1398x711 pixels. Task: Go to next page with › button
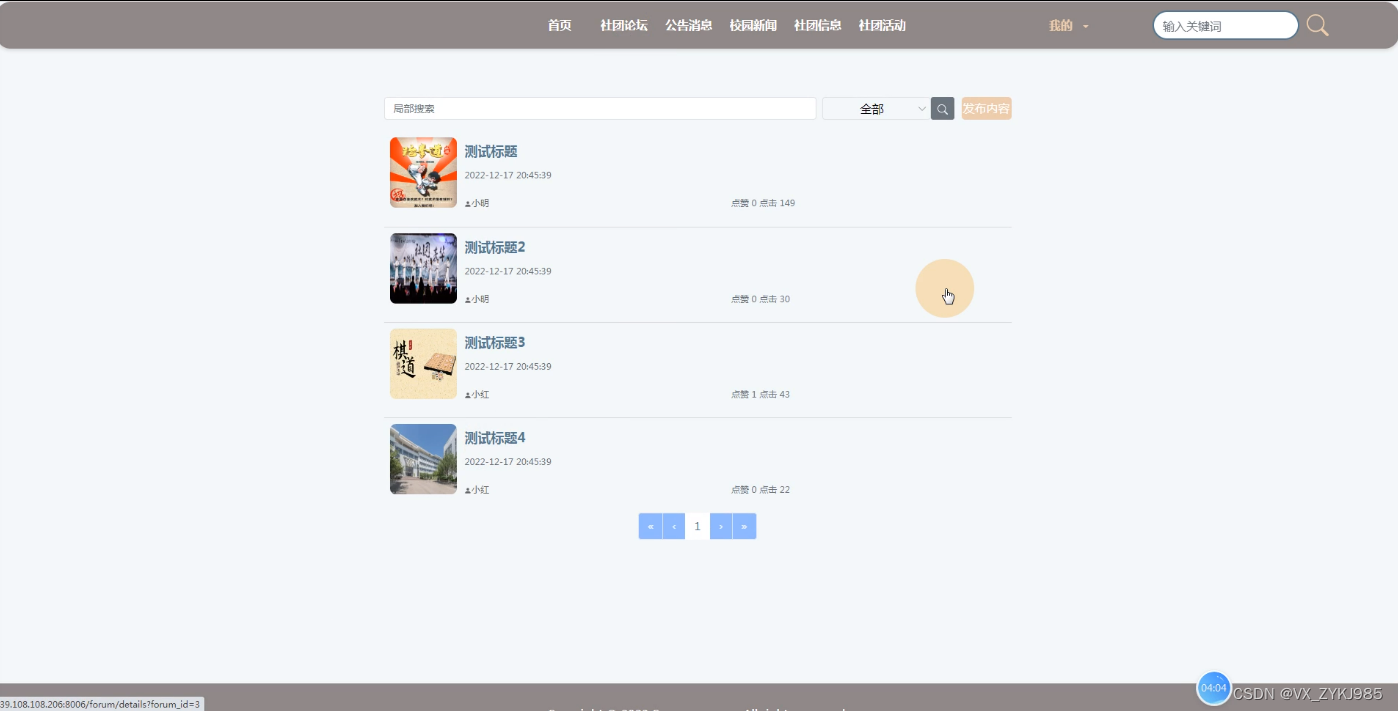click(721, 526)
